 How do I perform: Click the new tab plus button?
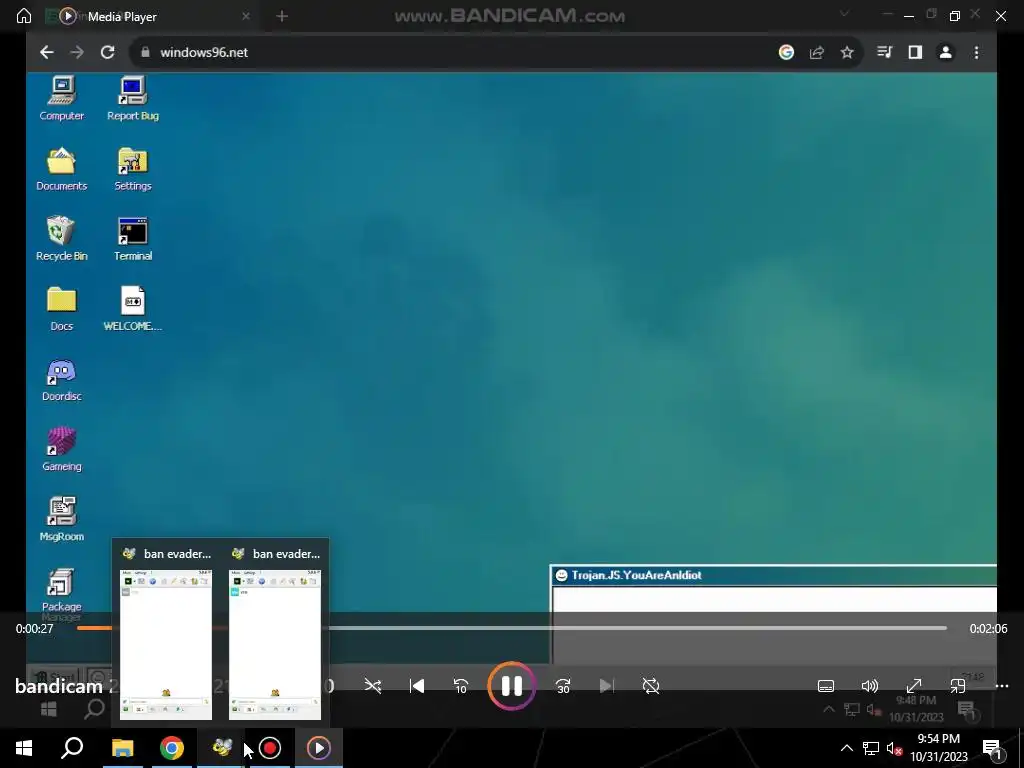[x=282, y=16]
